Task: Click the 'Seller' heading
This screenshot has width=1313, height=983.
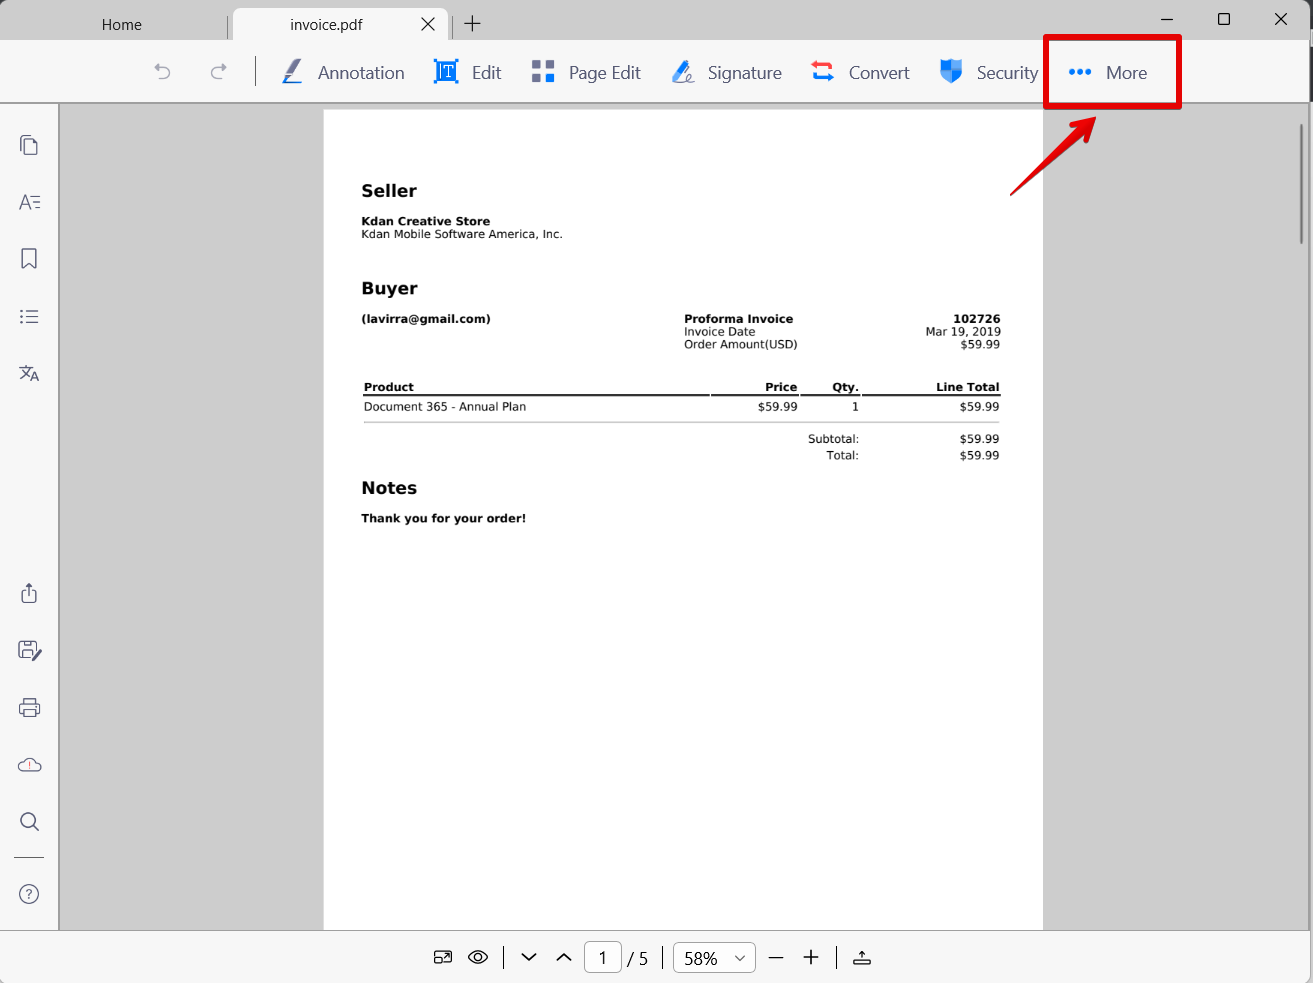Action: [389, 191]
